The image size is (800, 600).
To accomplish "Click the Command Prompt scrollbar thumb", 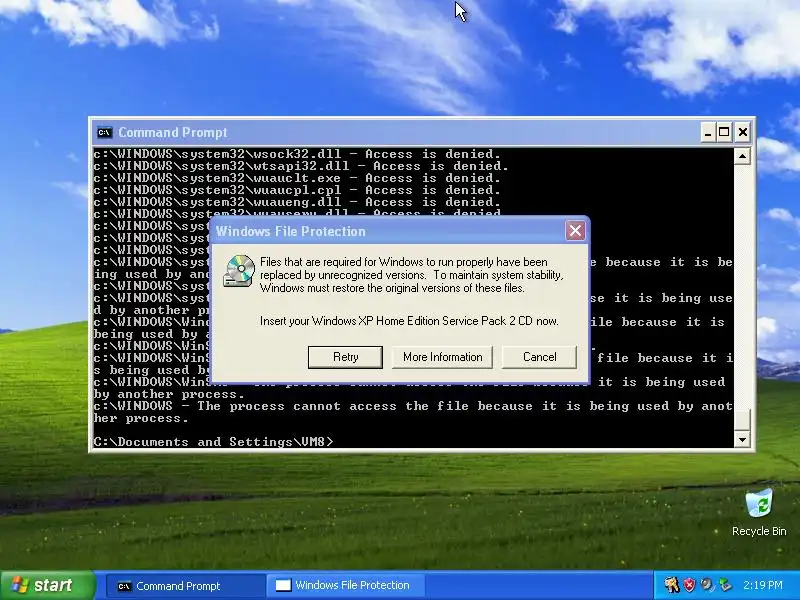I will (x=742, y=419).
